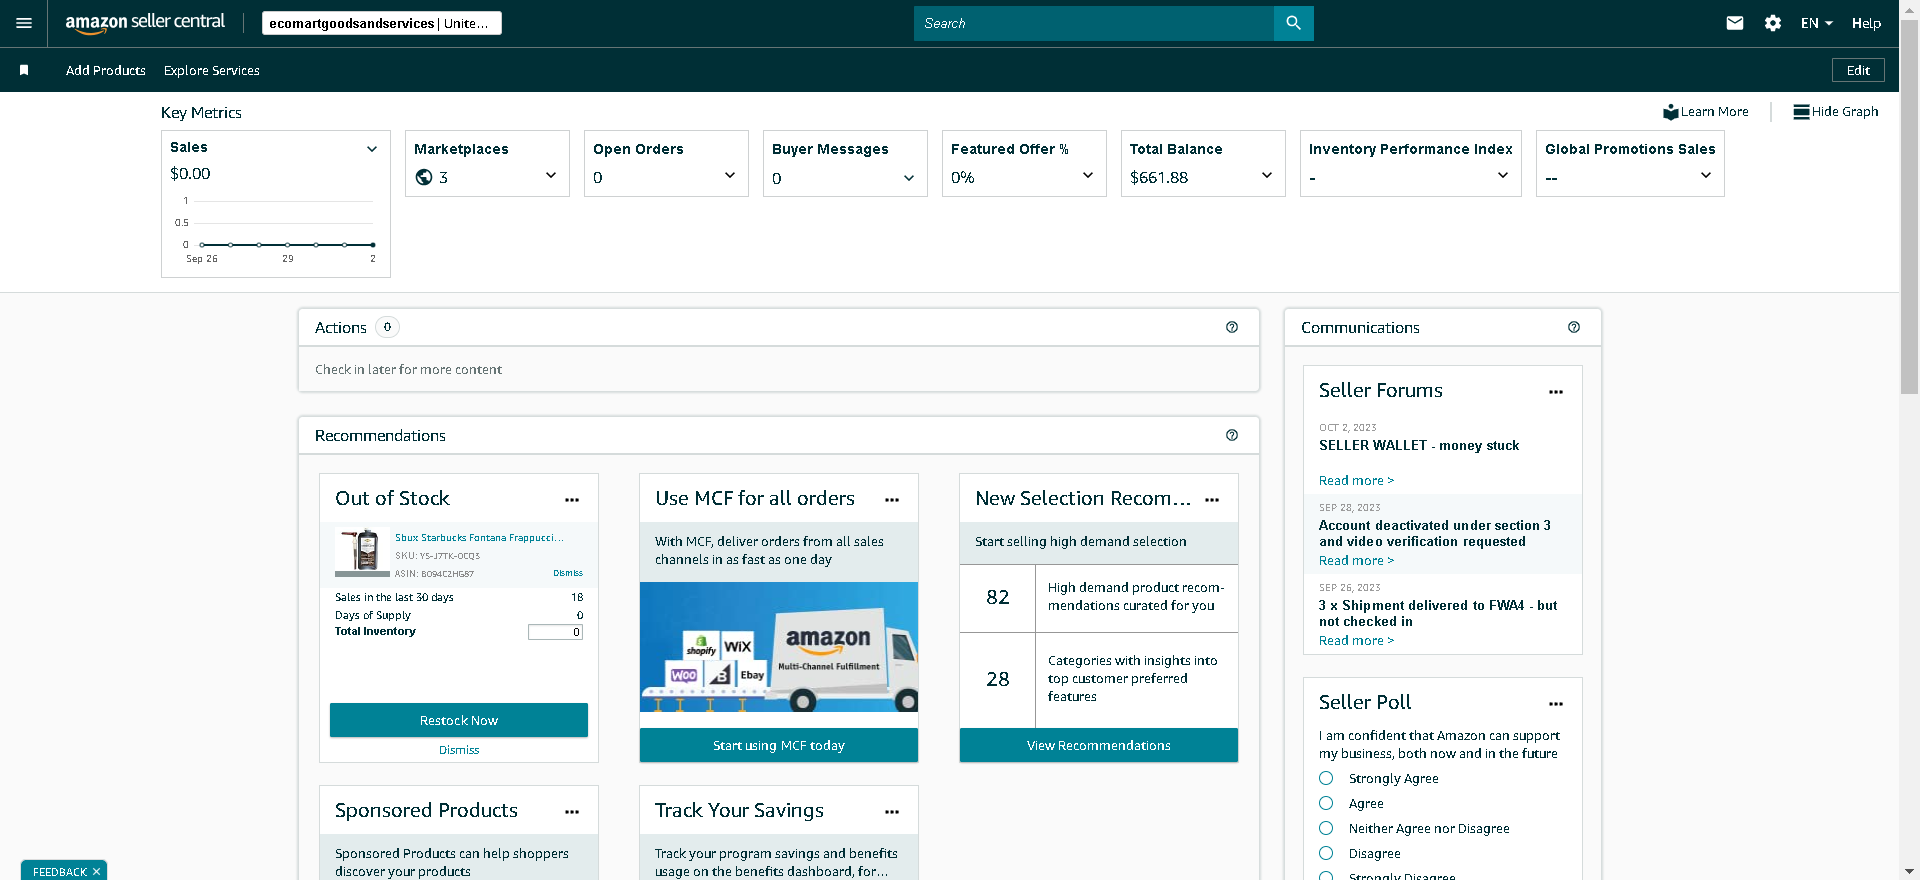Open Use MCF card options menu
Screen dimensions: 1920x880
pyautogui.click(x=892, y=500)
